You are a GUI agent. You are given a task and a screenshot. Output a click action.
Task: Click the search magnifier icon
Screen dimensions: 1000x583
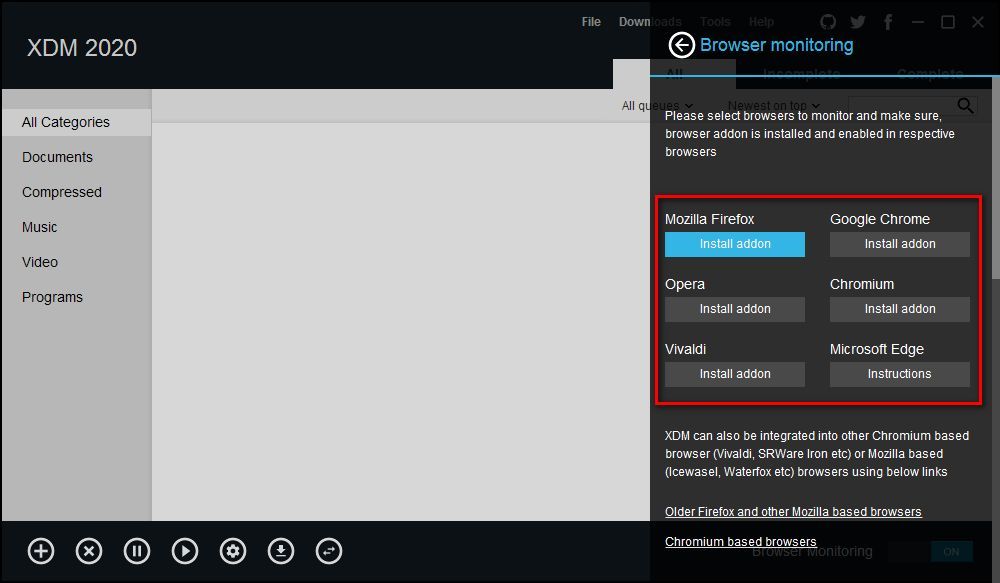pyautogui.click(x=966, y=105)
